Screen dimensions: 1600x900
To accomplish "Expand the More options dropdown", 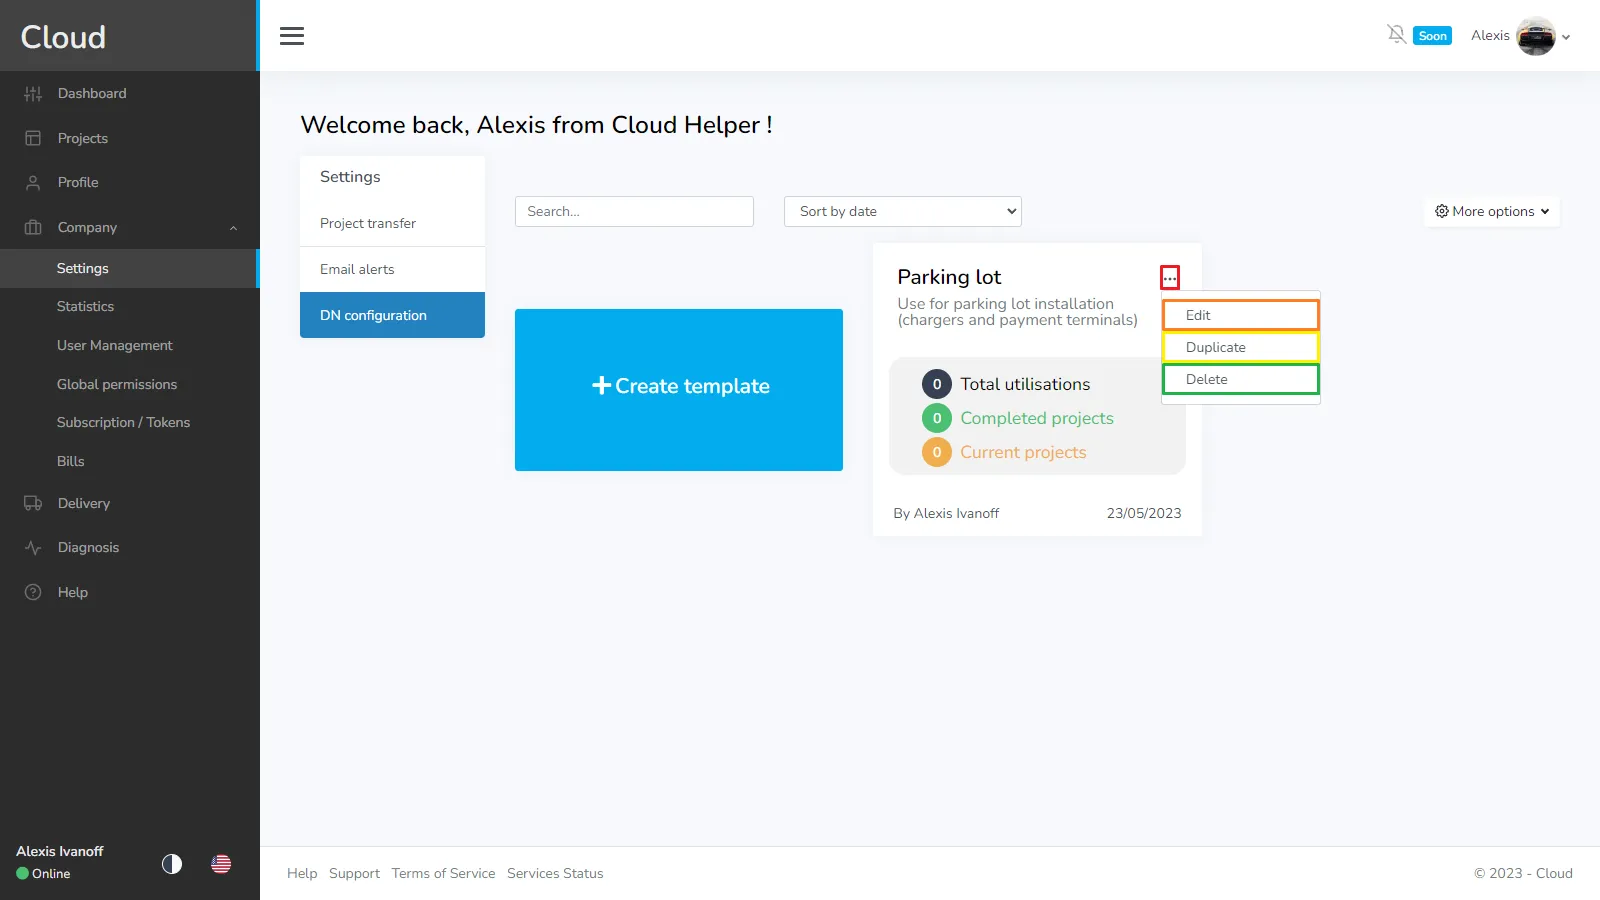I will 1491,211.
